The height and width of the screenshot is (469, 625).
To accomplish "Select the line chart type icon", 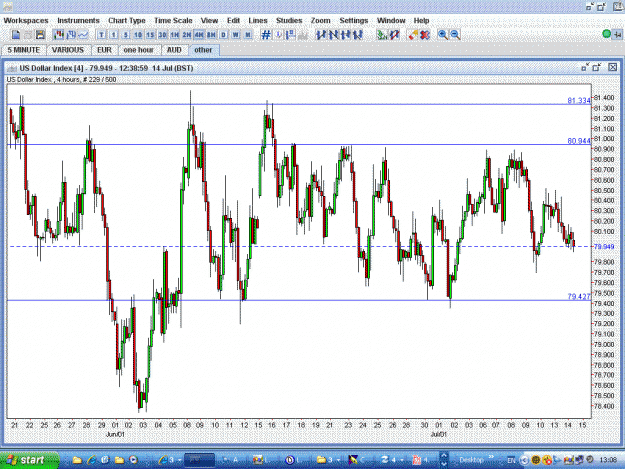I will pos(83,35).
